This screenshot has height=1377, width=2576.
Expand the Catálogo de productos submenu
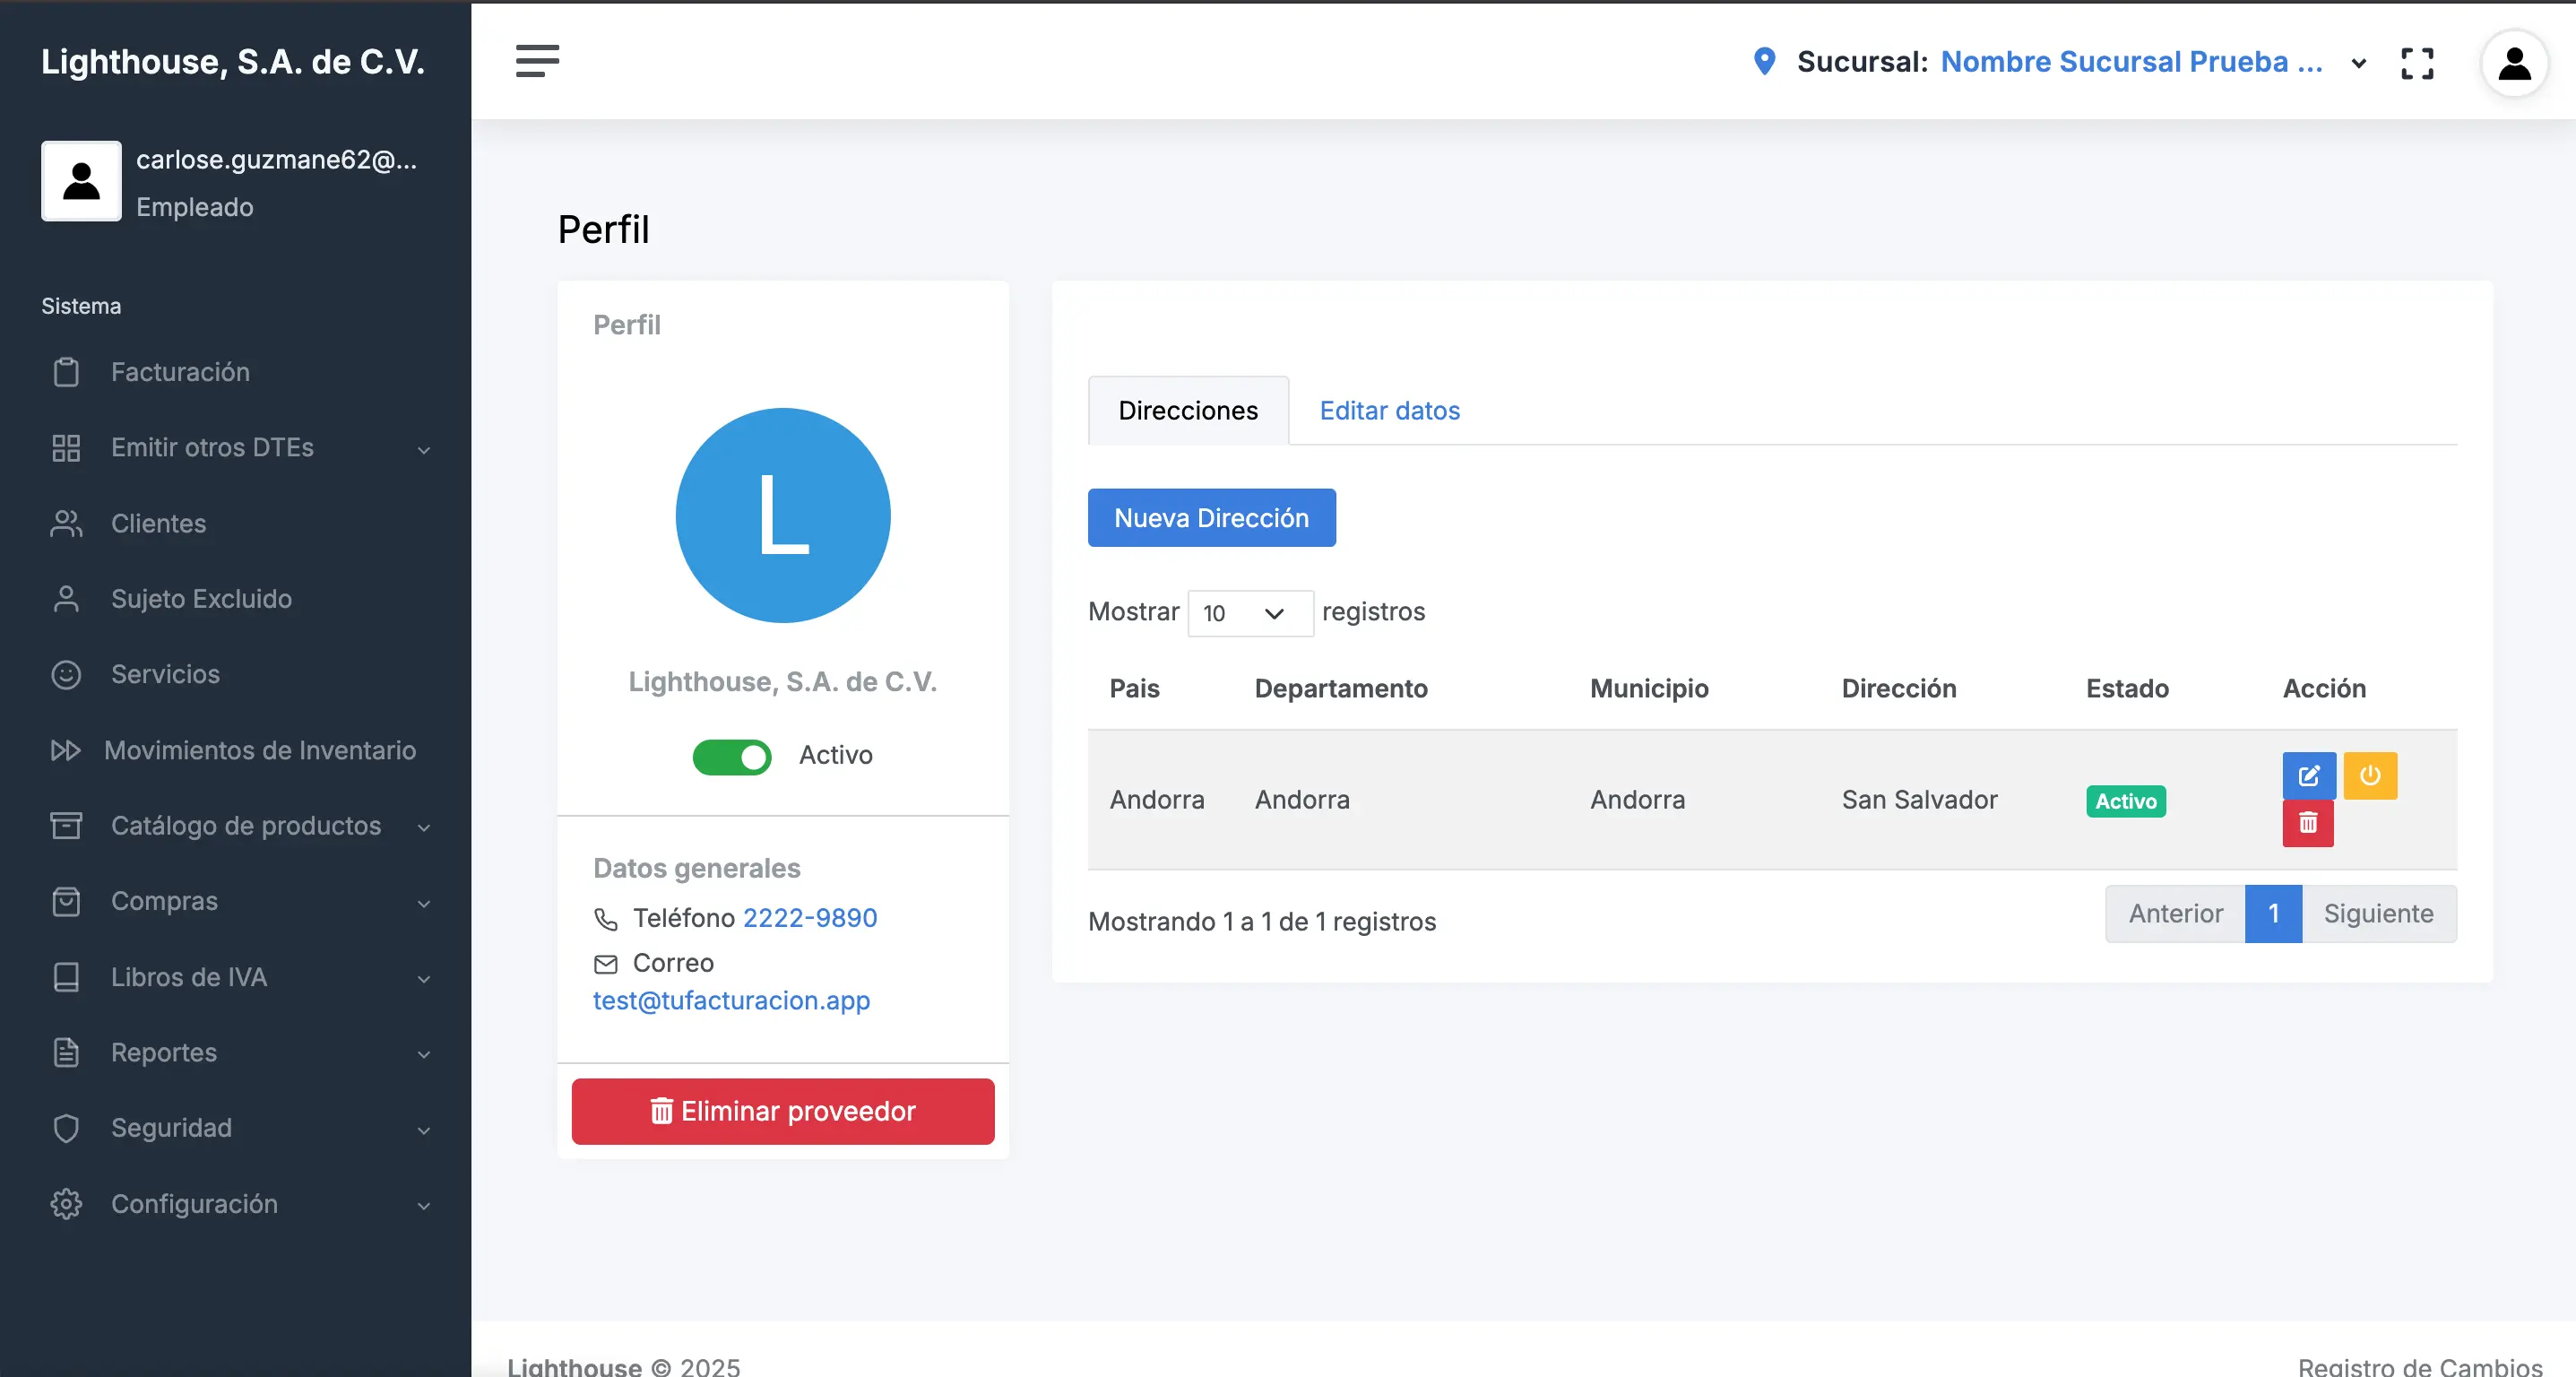tap(424, 828)
